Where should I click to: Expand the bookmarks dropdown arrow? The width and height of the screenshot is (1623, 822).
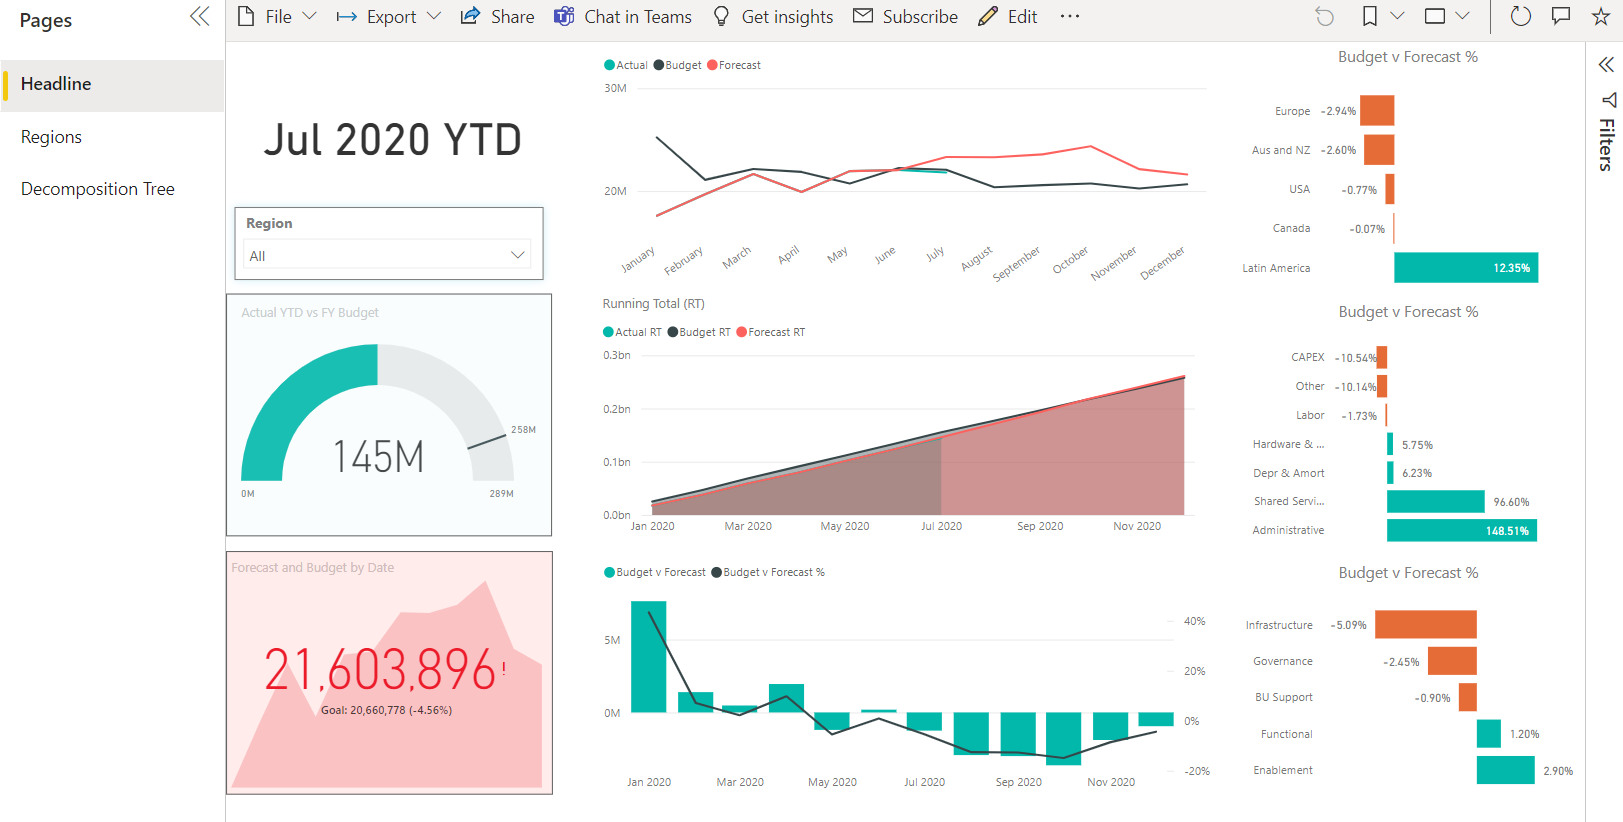[x=1397, y=17]
